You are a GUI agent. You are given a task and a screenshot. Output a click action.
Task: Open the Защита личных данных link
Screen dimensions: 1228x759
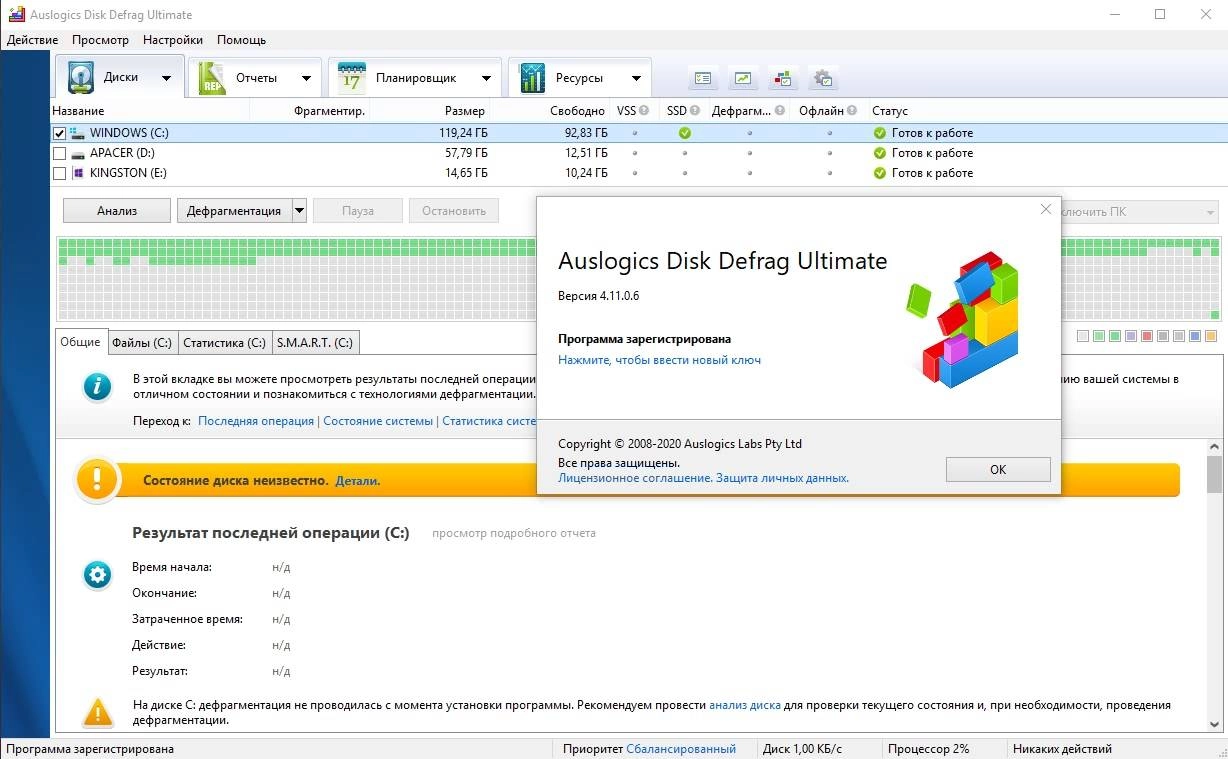coord(783,478)
